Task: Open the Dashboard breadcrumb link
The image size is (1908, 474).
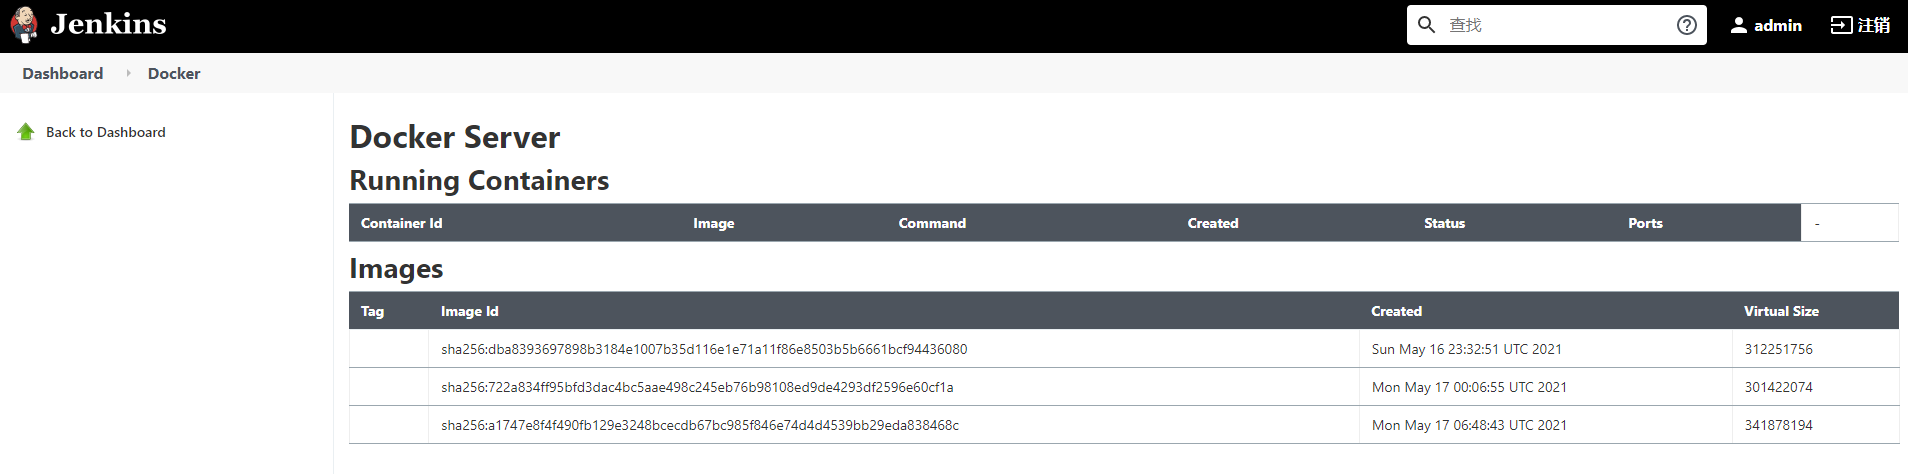Action: pos(63,73)
